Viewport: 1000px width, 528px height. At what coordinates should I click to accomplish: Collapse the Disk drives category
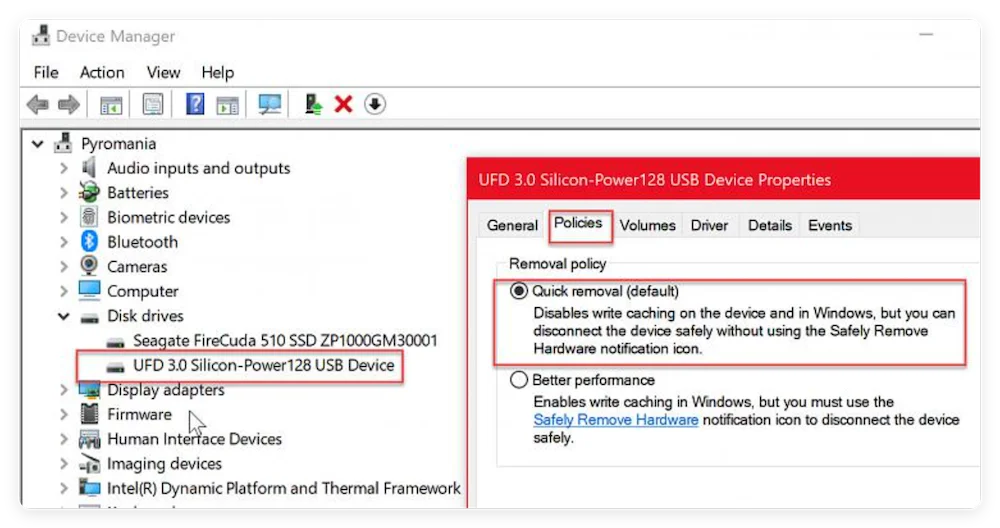tap(64, 316)
